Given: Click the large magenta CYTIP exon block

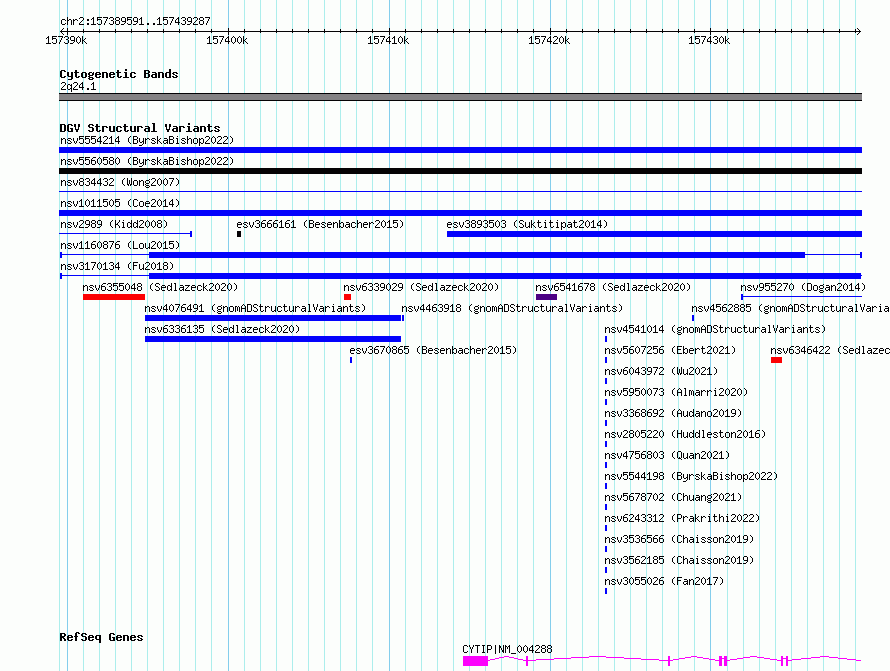Looking at the screenshot, I should point(475,661).
